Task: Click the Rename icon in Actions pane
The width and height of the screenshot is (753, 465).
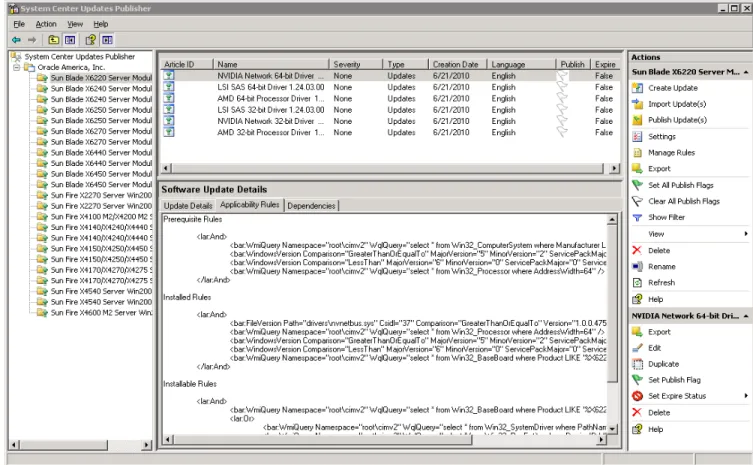Action: [x=637, y=267]
